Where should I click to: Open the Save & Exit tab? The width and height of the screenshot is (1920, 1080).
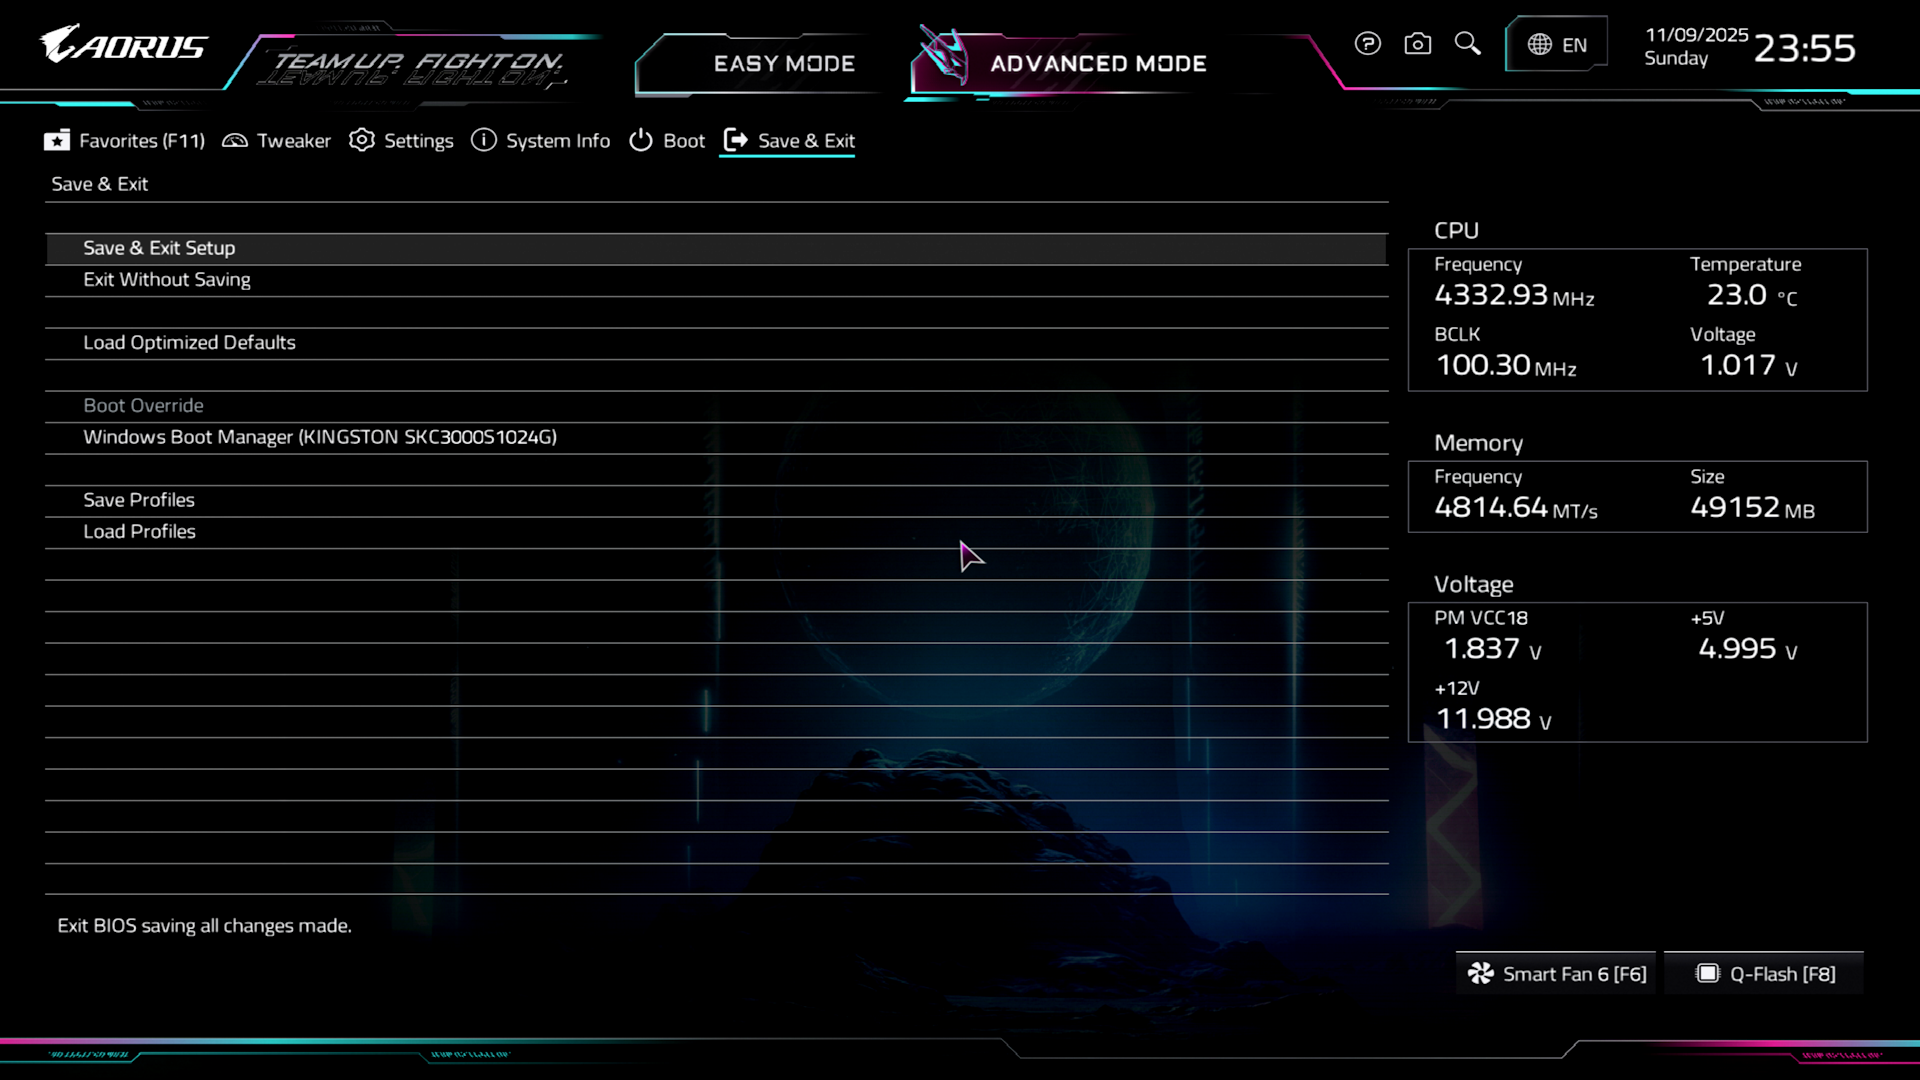click(x=805, y=141)
